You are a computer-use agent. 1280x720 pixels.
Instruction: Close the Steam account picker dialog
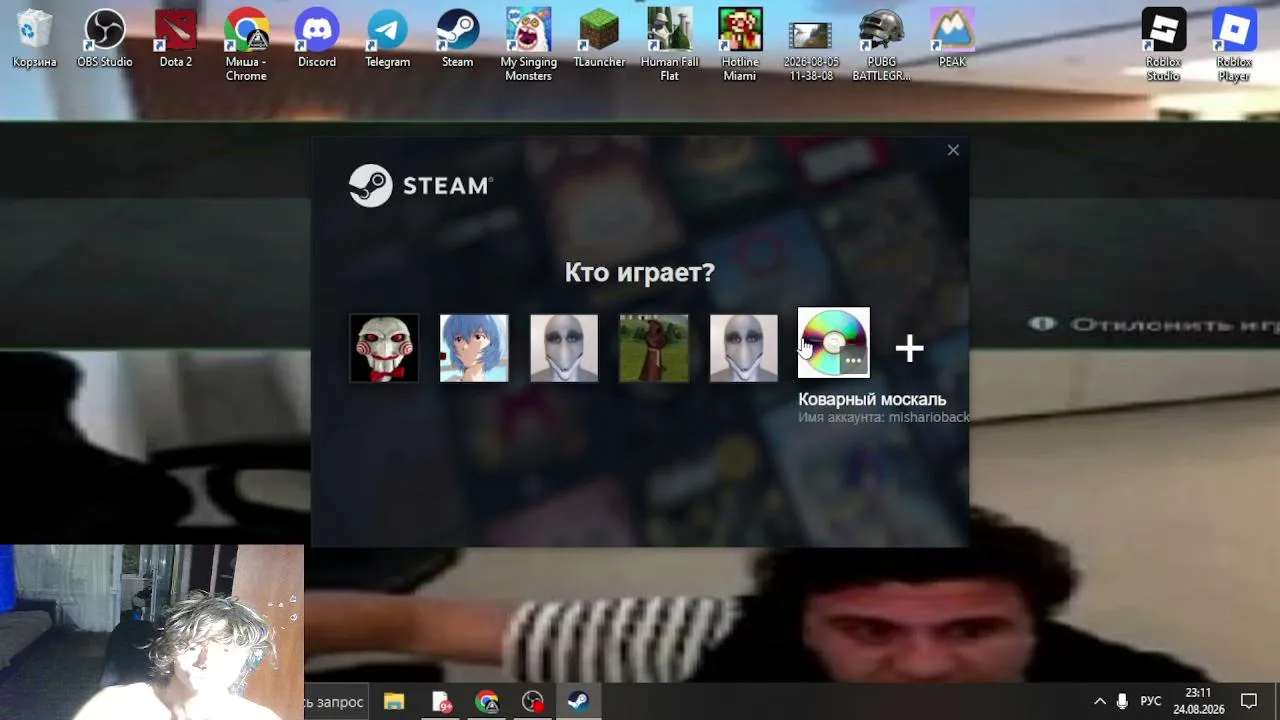(953, 150)
